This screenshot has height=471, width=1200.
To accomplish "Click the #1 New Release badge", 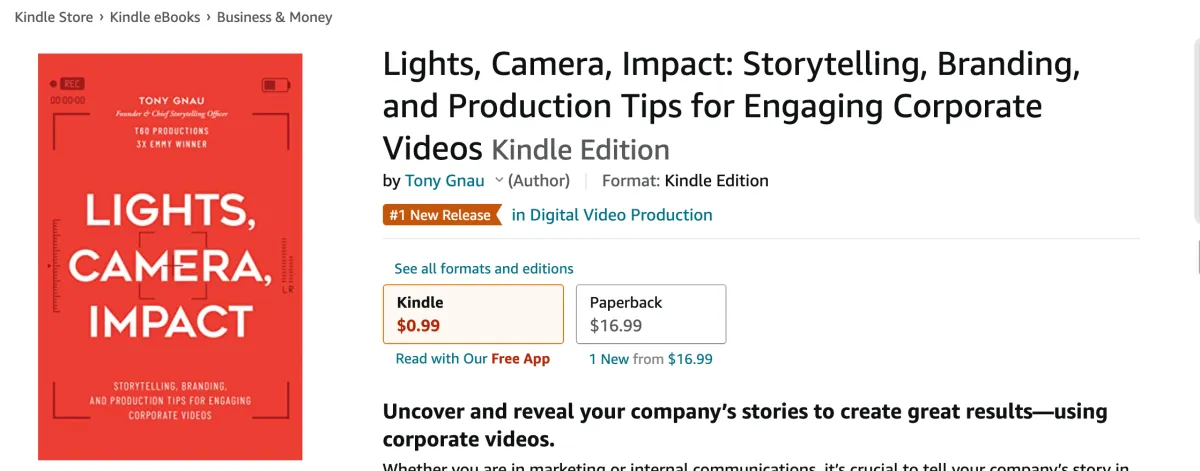I will click(x=441, y=215).
